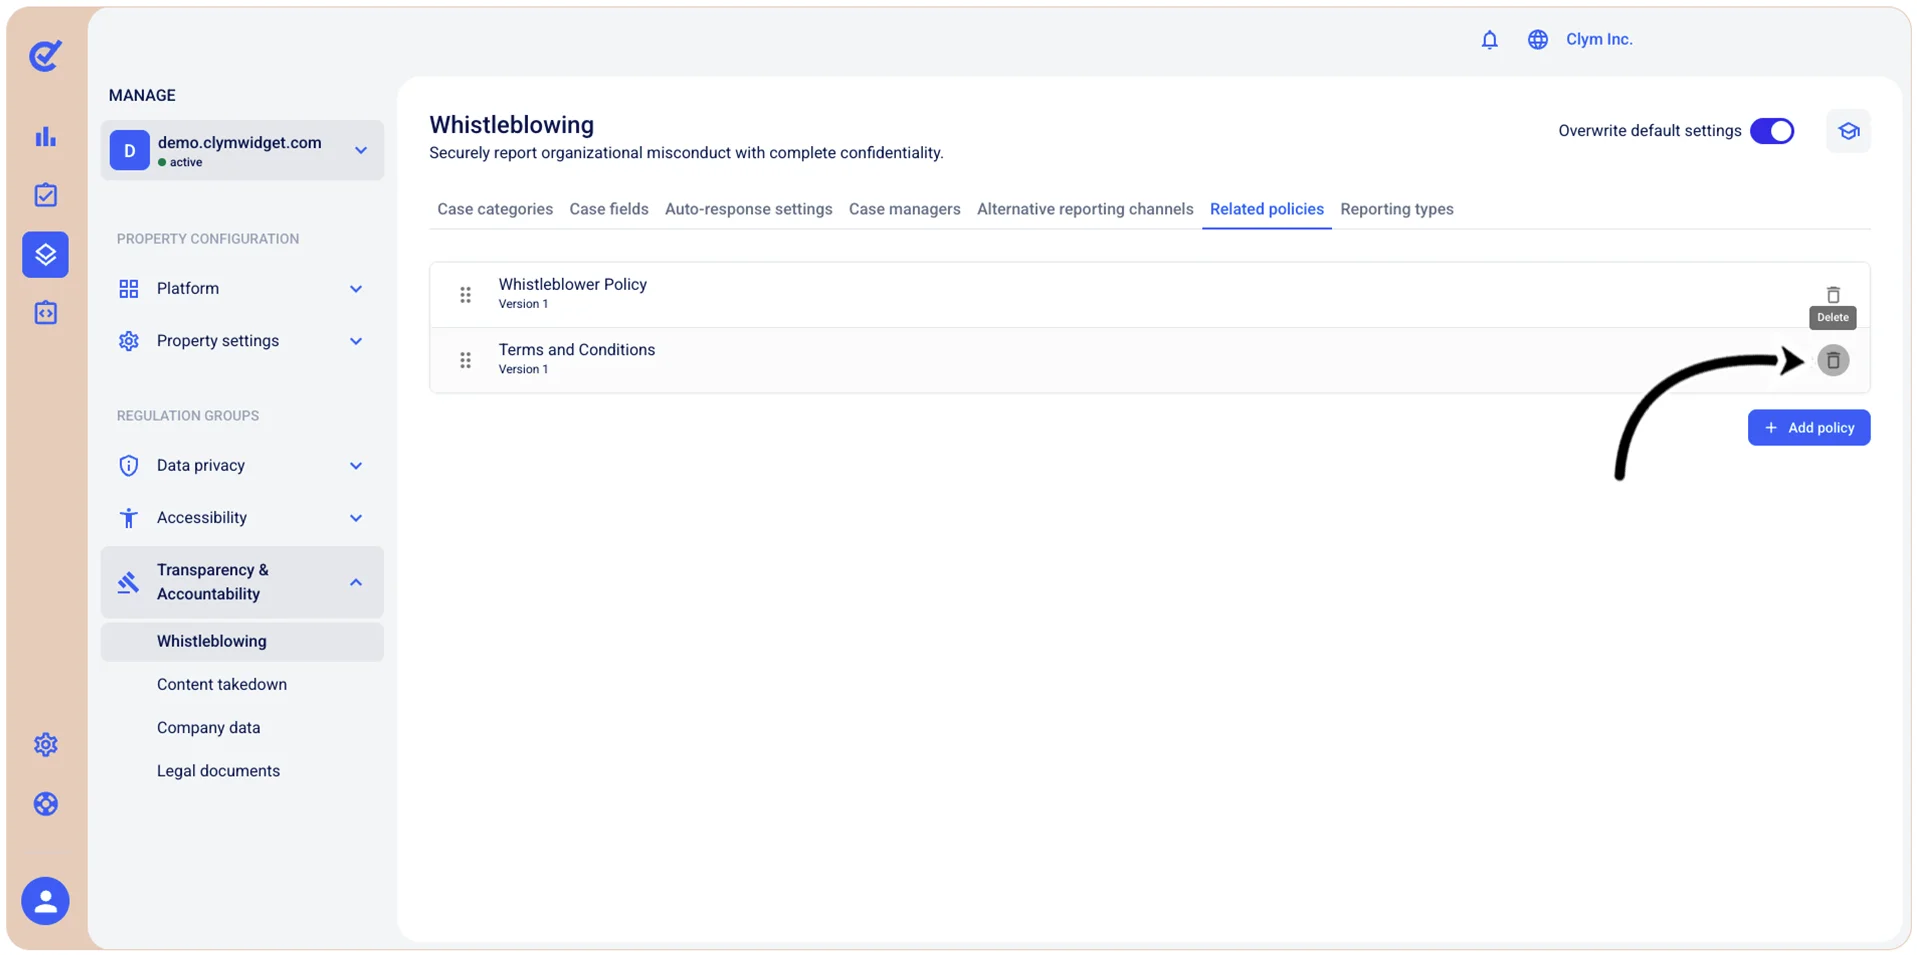The width and height of the screenshot is (1917, 955).
Task: Open the analytics bar chart sidebar icon
Action: (x=45, y=137)
